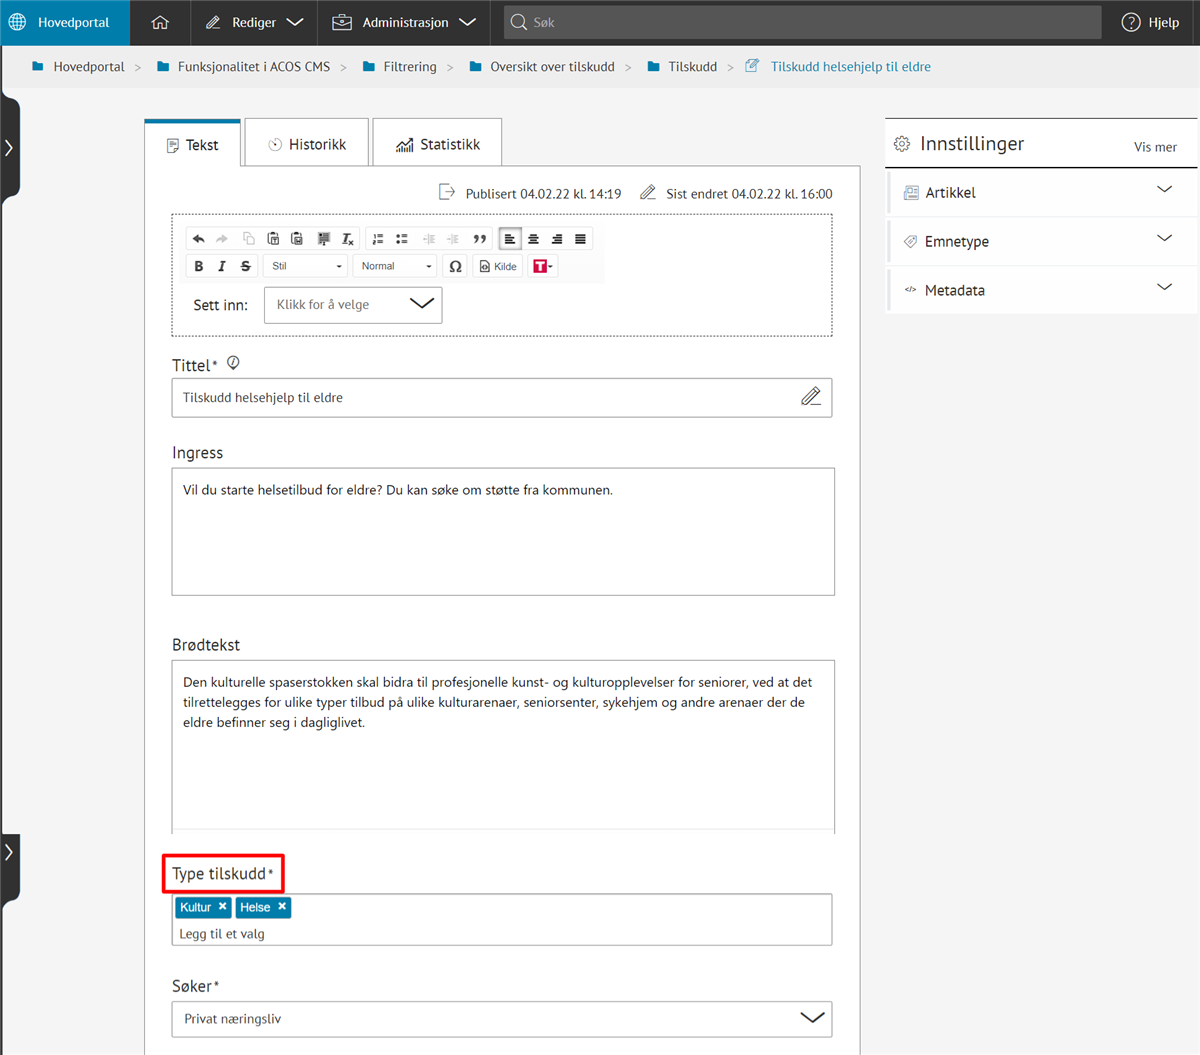This screenshot has height=1055, width=1200.
Task: Apply block quote formatting
Action: (479, 239)
